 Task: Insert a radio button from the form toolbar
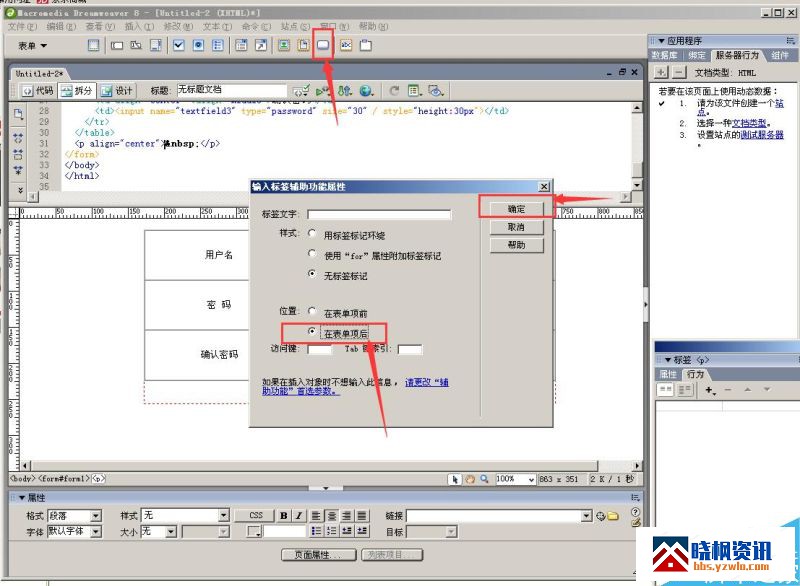199,46
